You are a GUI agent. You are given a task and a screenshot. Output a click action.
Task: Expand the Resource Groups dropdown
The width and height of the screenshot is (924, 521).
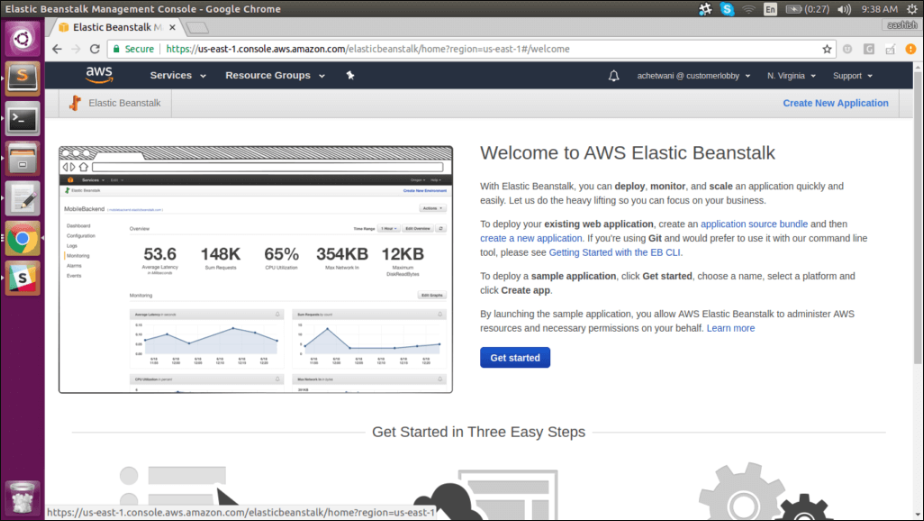pyautogui.click(x=275, y=75)
